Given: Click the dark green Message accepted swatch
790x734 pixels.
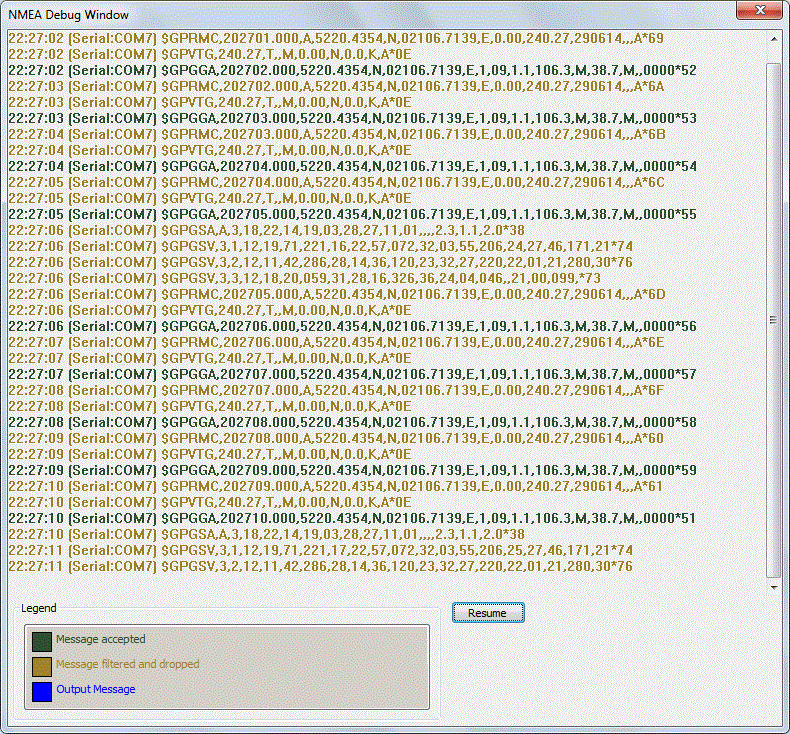Looking at the screenshot, I should click(x=42, y=642).
